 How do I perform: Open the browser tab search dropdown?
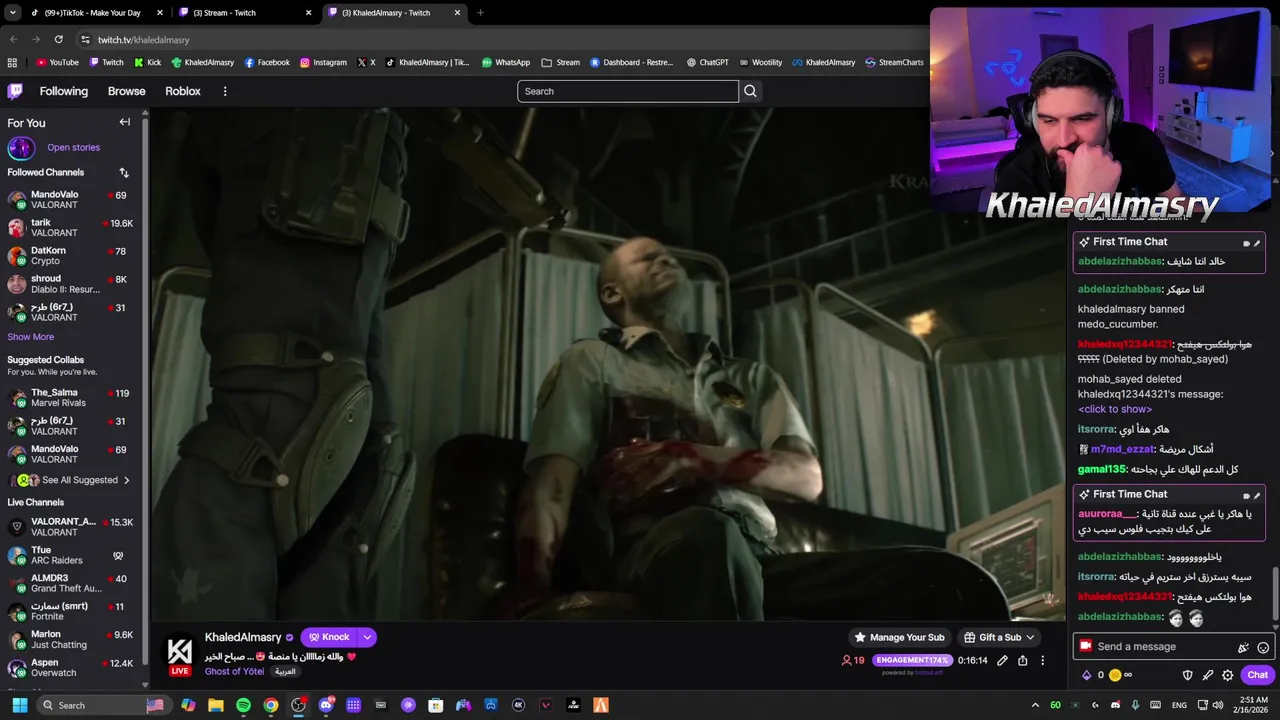pyautogui.click(x=12, y=13)
